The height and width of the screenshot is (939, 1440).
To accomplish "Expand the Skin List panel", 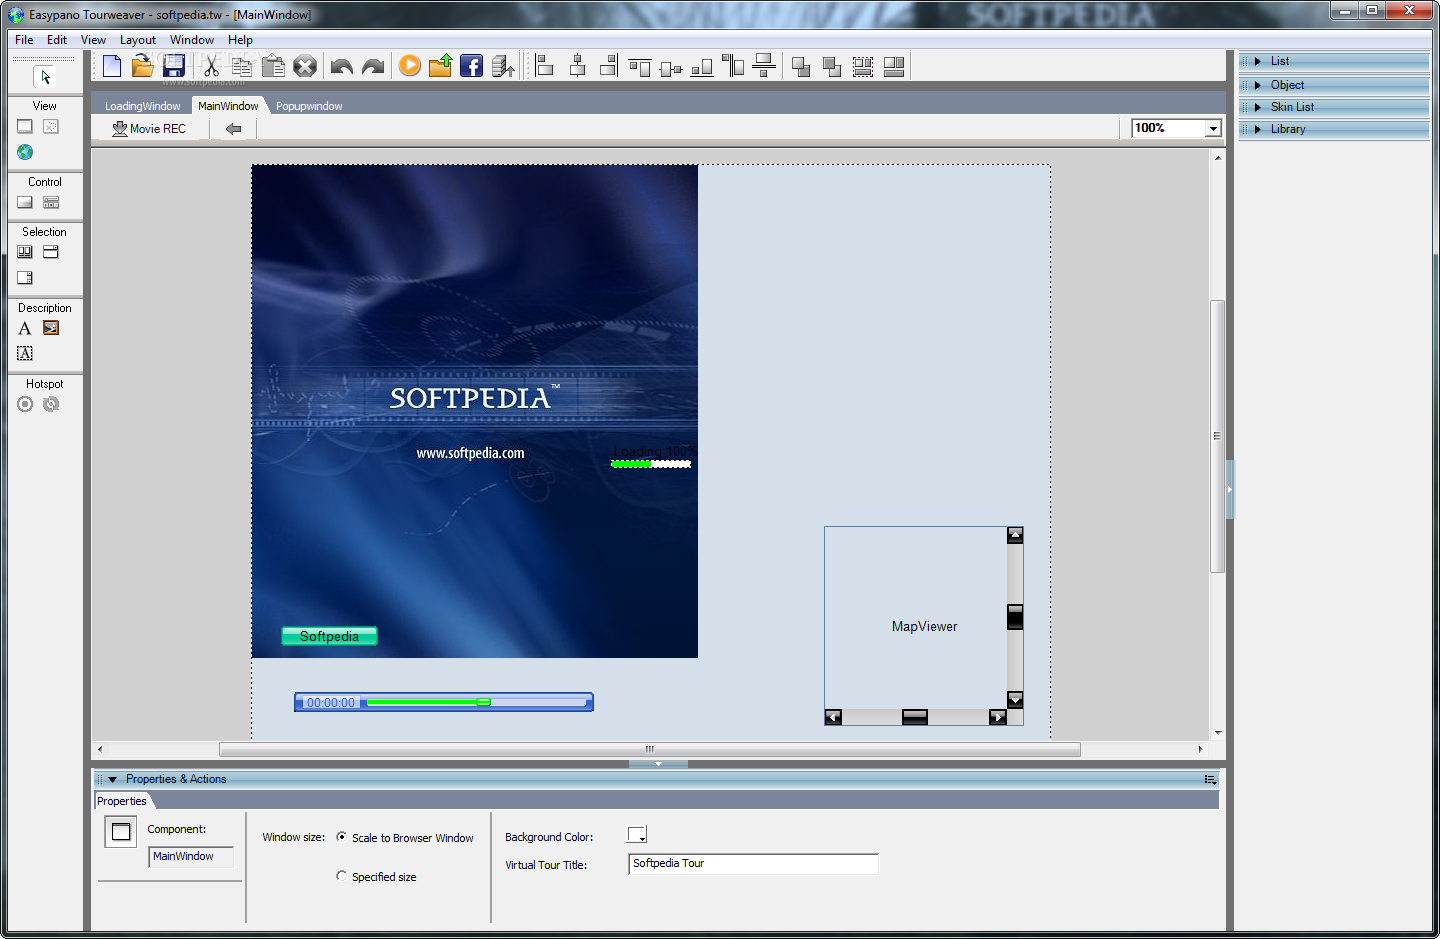I will coord(1258,107).
